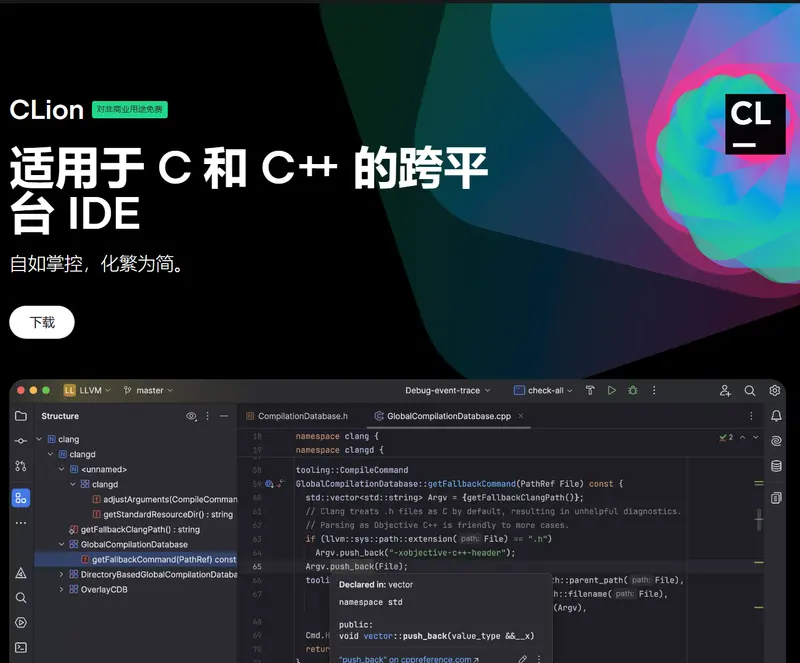Click the CL product logo

(x=755, y=124)
